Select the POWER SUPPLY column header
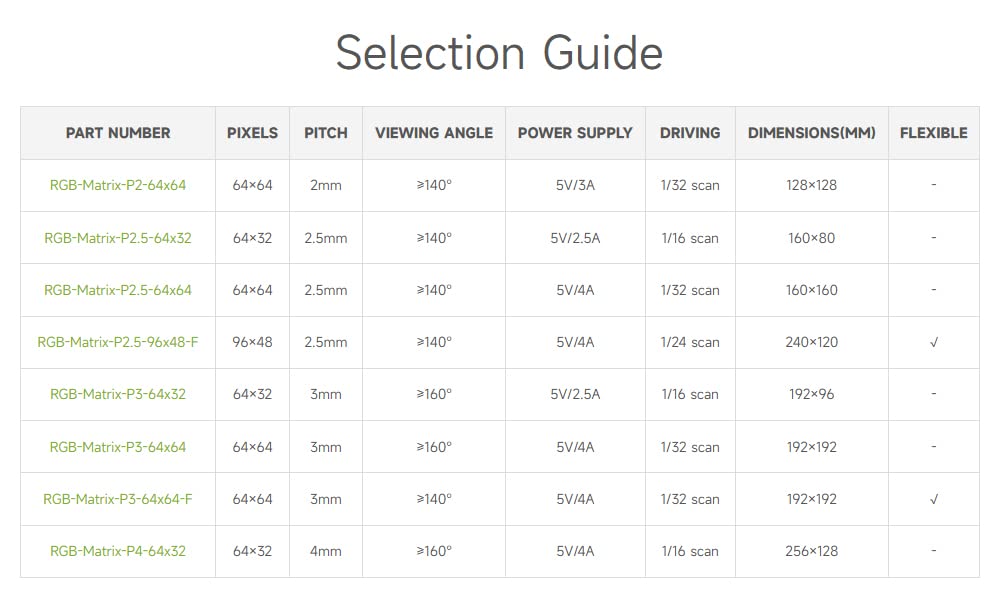The height and width of the screenshot is (596, 1000). tap(575, 133)
